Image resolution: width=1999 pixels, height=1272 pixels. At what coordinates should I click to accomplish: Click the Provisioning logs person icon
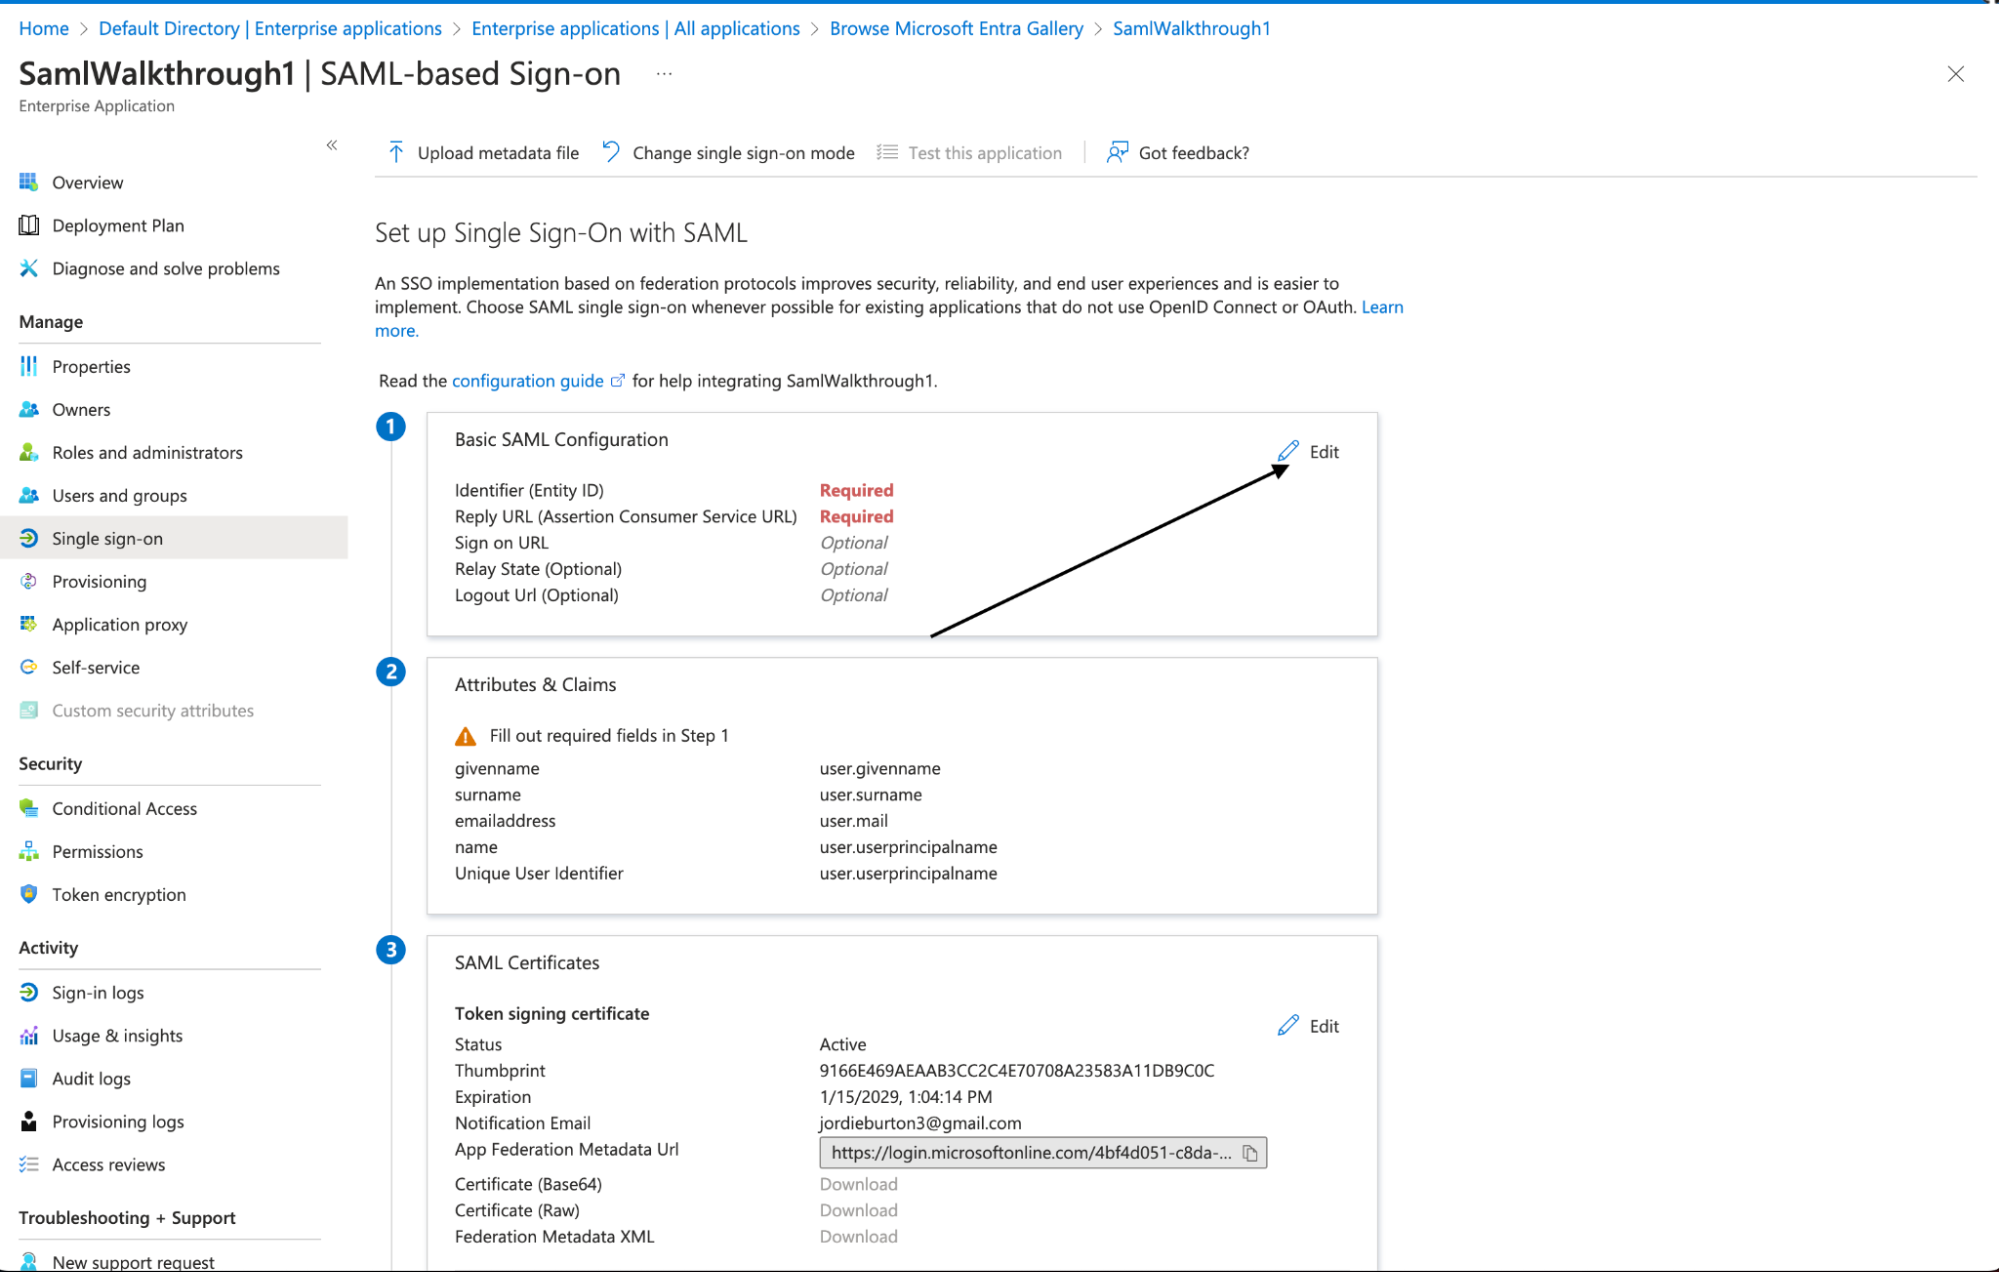click(28, 1121)
